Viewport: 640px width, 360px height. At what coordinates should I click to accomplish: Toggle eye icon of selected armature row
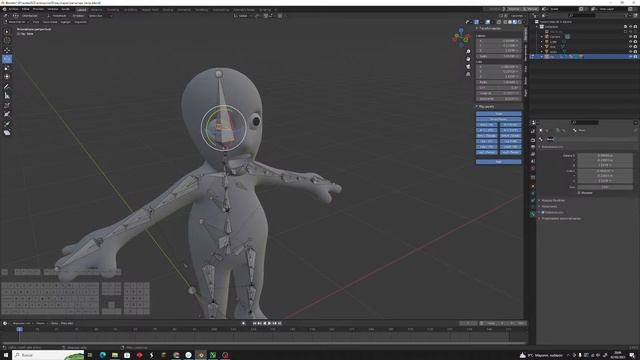click(x=630, y=57)
